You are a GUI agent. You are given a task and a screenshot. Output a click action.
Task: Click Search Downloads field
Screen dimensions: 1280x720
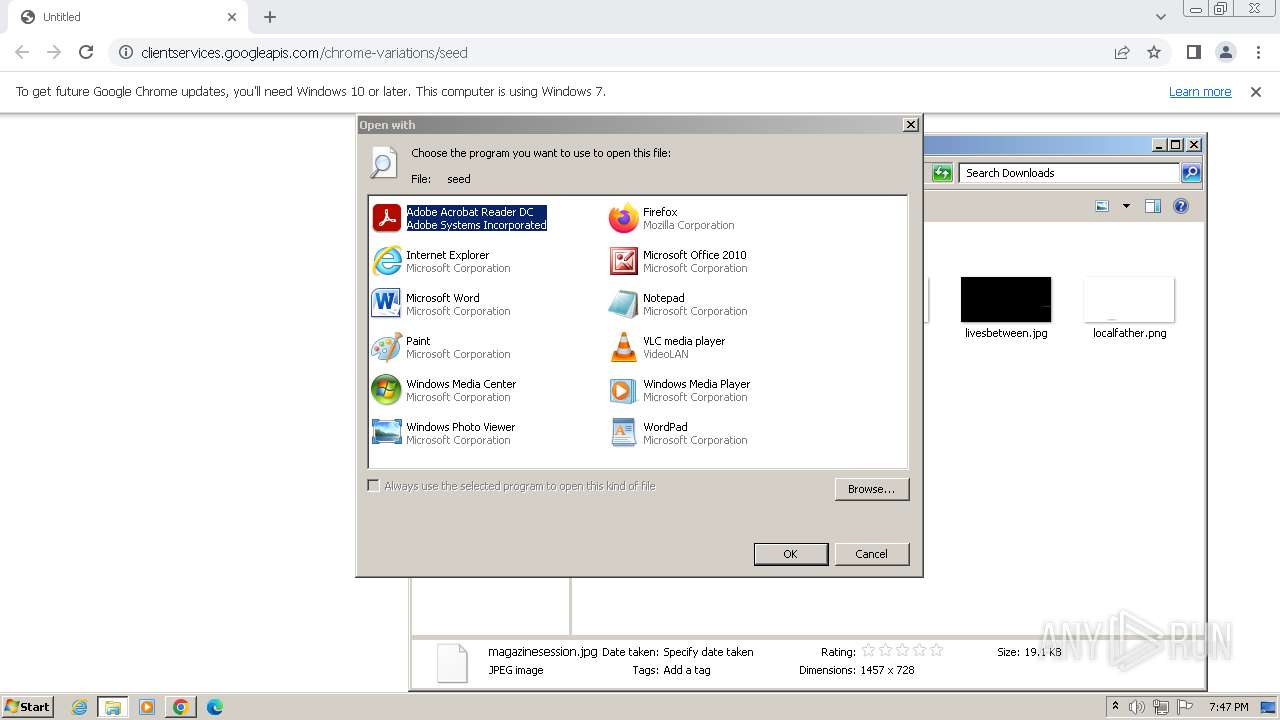tap(1068, 173)
